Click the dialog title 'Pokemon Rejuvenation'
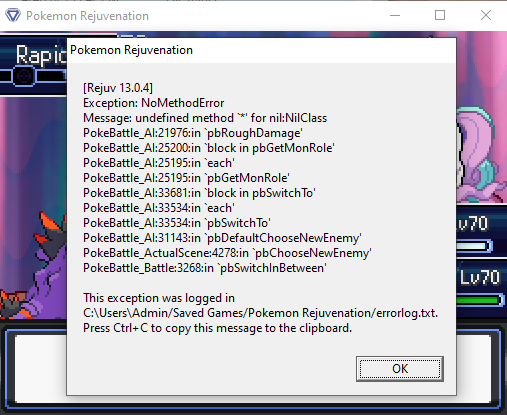The height and width of the screenshot is (415, 507). 131,50
